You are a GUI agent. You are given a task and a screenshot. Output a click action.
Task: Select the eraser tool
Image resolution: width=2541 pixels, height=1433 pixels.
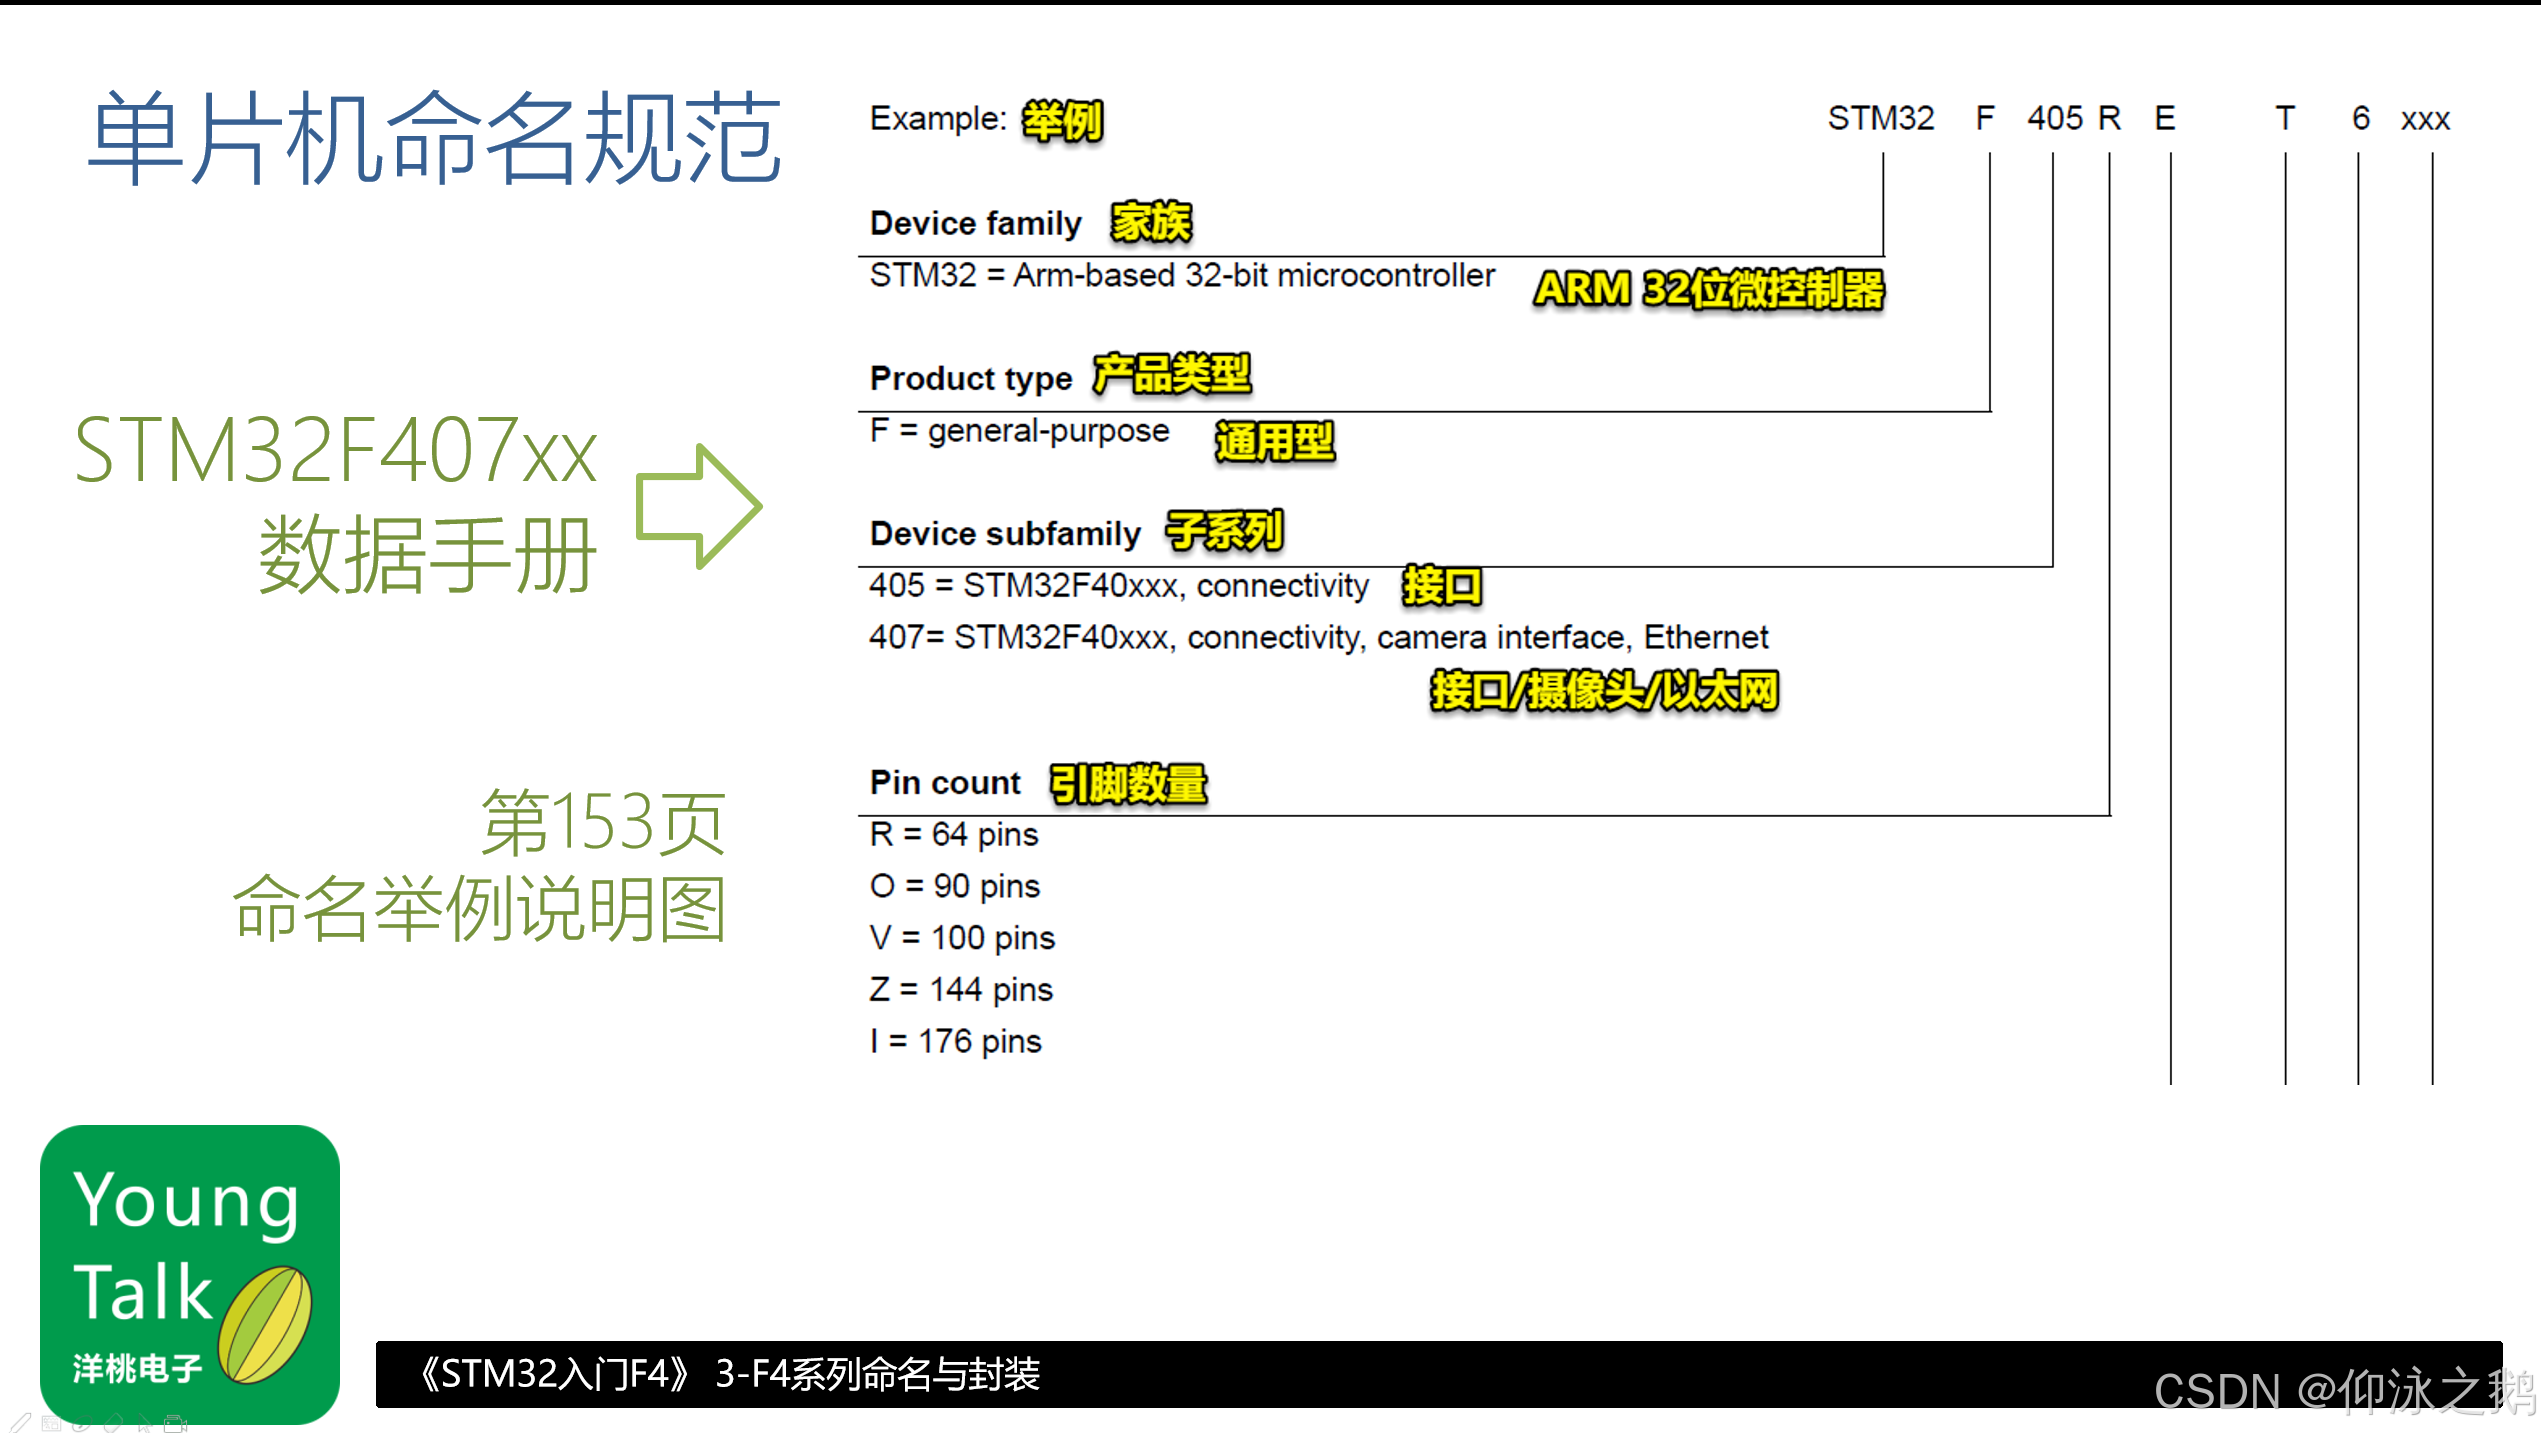pos(113,1424)
